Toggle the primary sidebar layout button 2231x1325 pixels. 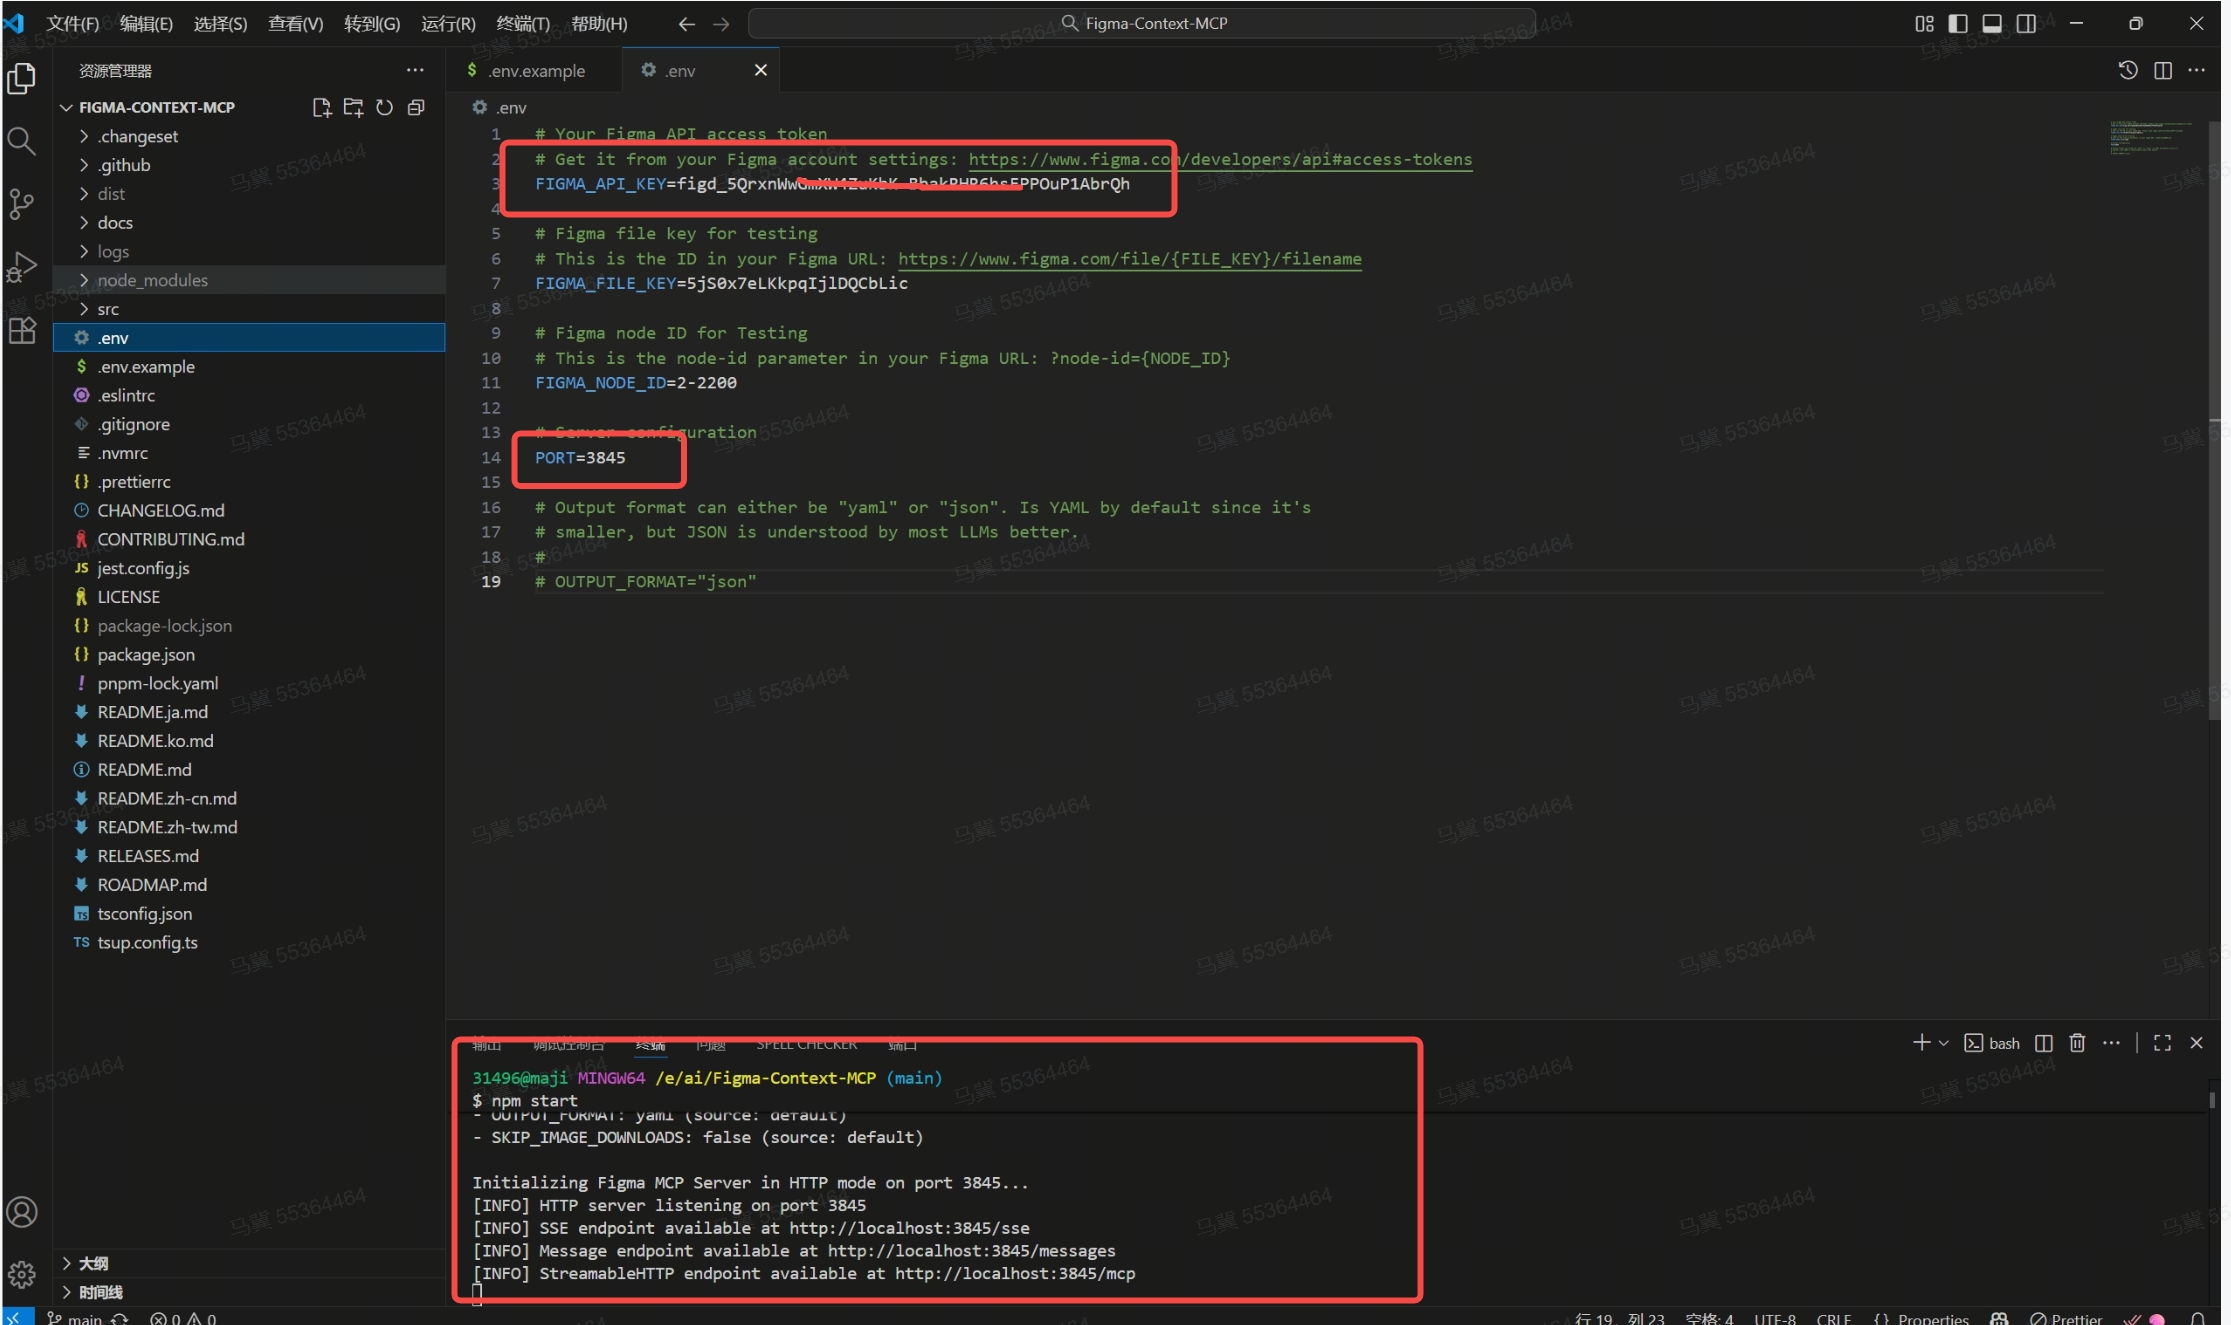(x=1958, y=23)
